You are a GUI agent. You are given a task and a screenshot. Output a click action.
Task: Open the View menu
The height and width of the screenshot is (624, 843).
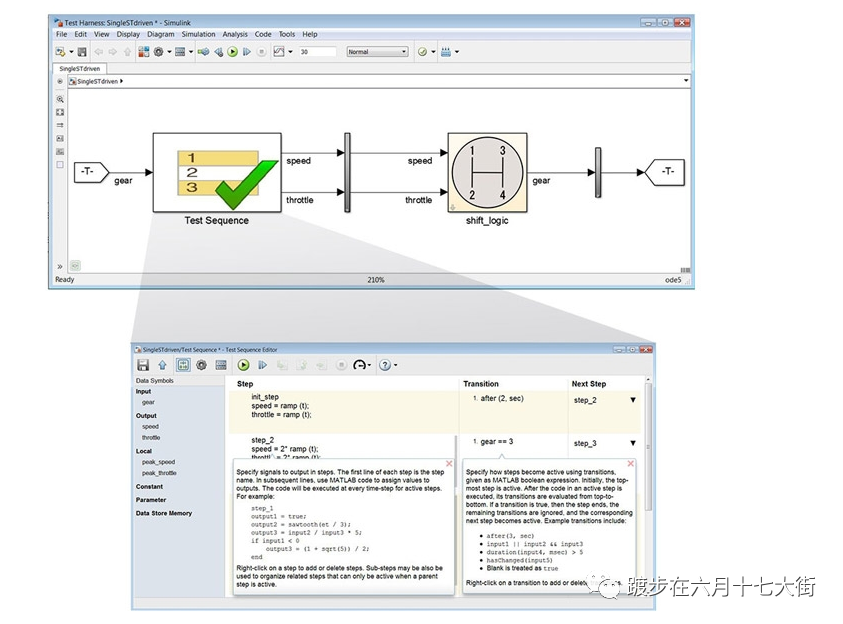[102, 34]
